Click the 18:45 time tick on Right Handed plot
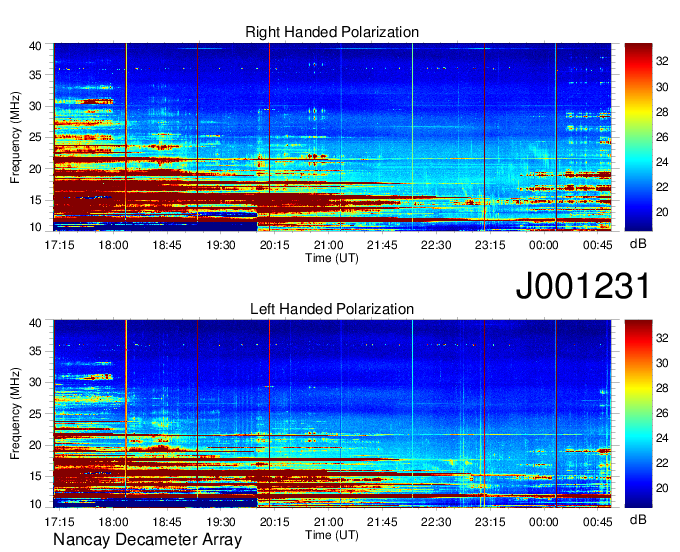 coord(167,245)
